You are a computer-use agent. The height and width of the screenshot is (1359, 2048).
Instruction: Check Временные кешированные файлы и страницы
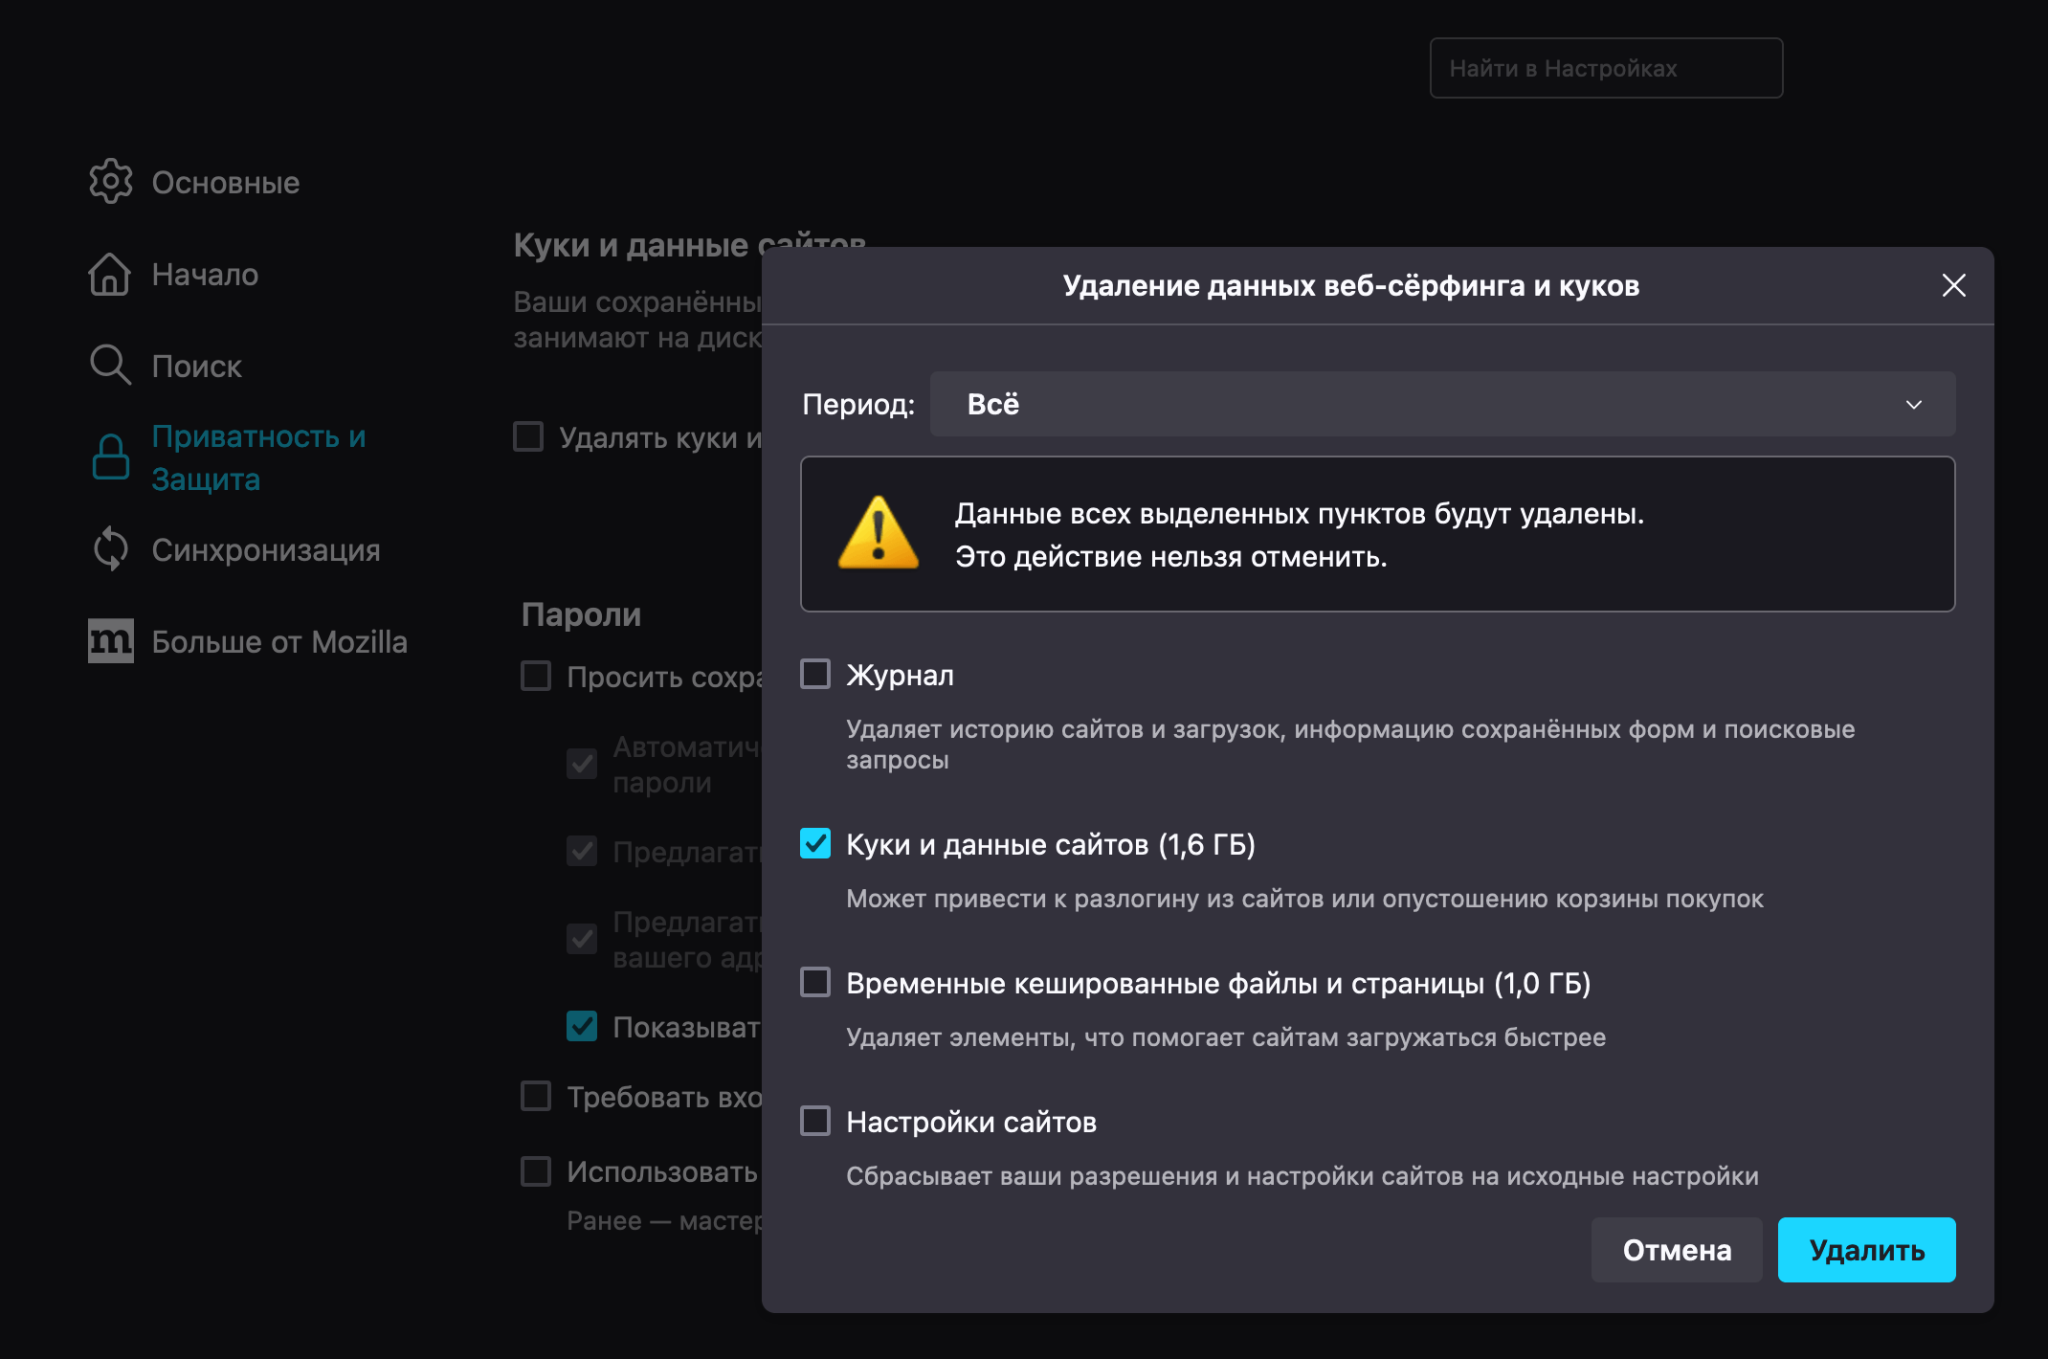pos(814,984)
